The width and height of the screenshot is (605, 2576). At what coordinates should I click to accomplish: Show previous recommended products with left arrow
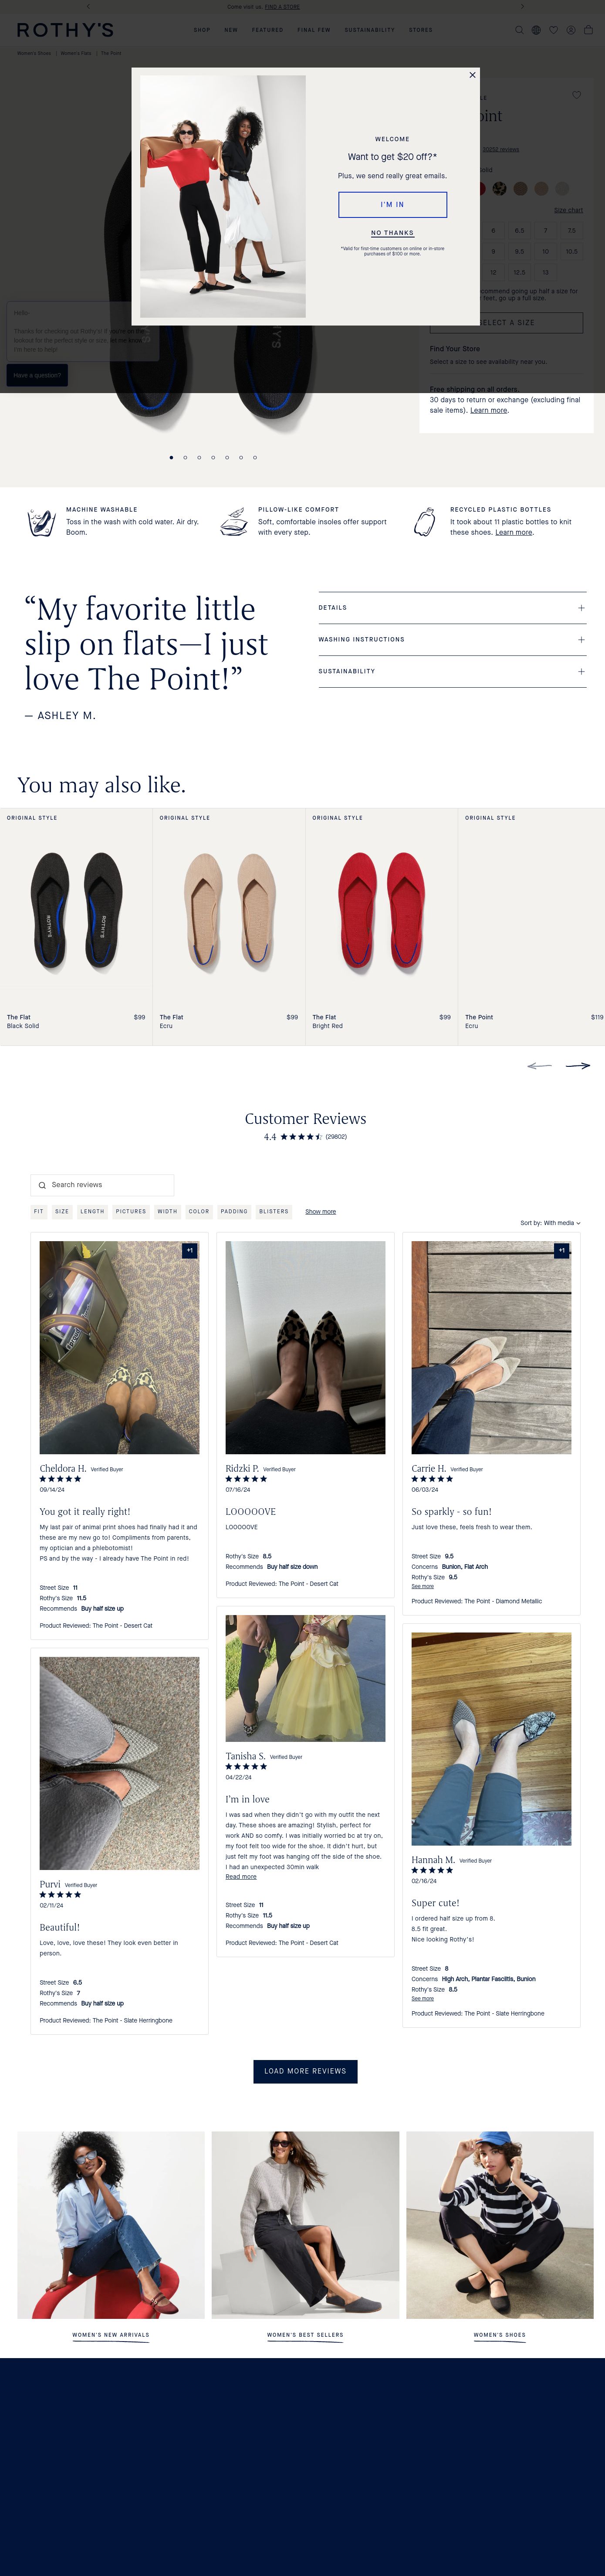click(539, 1065)
